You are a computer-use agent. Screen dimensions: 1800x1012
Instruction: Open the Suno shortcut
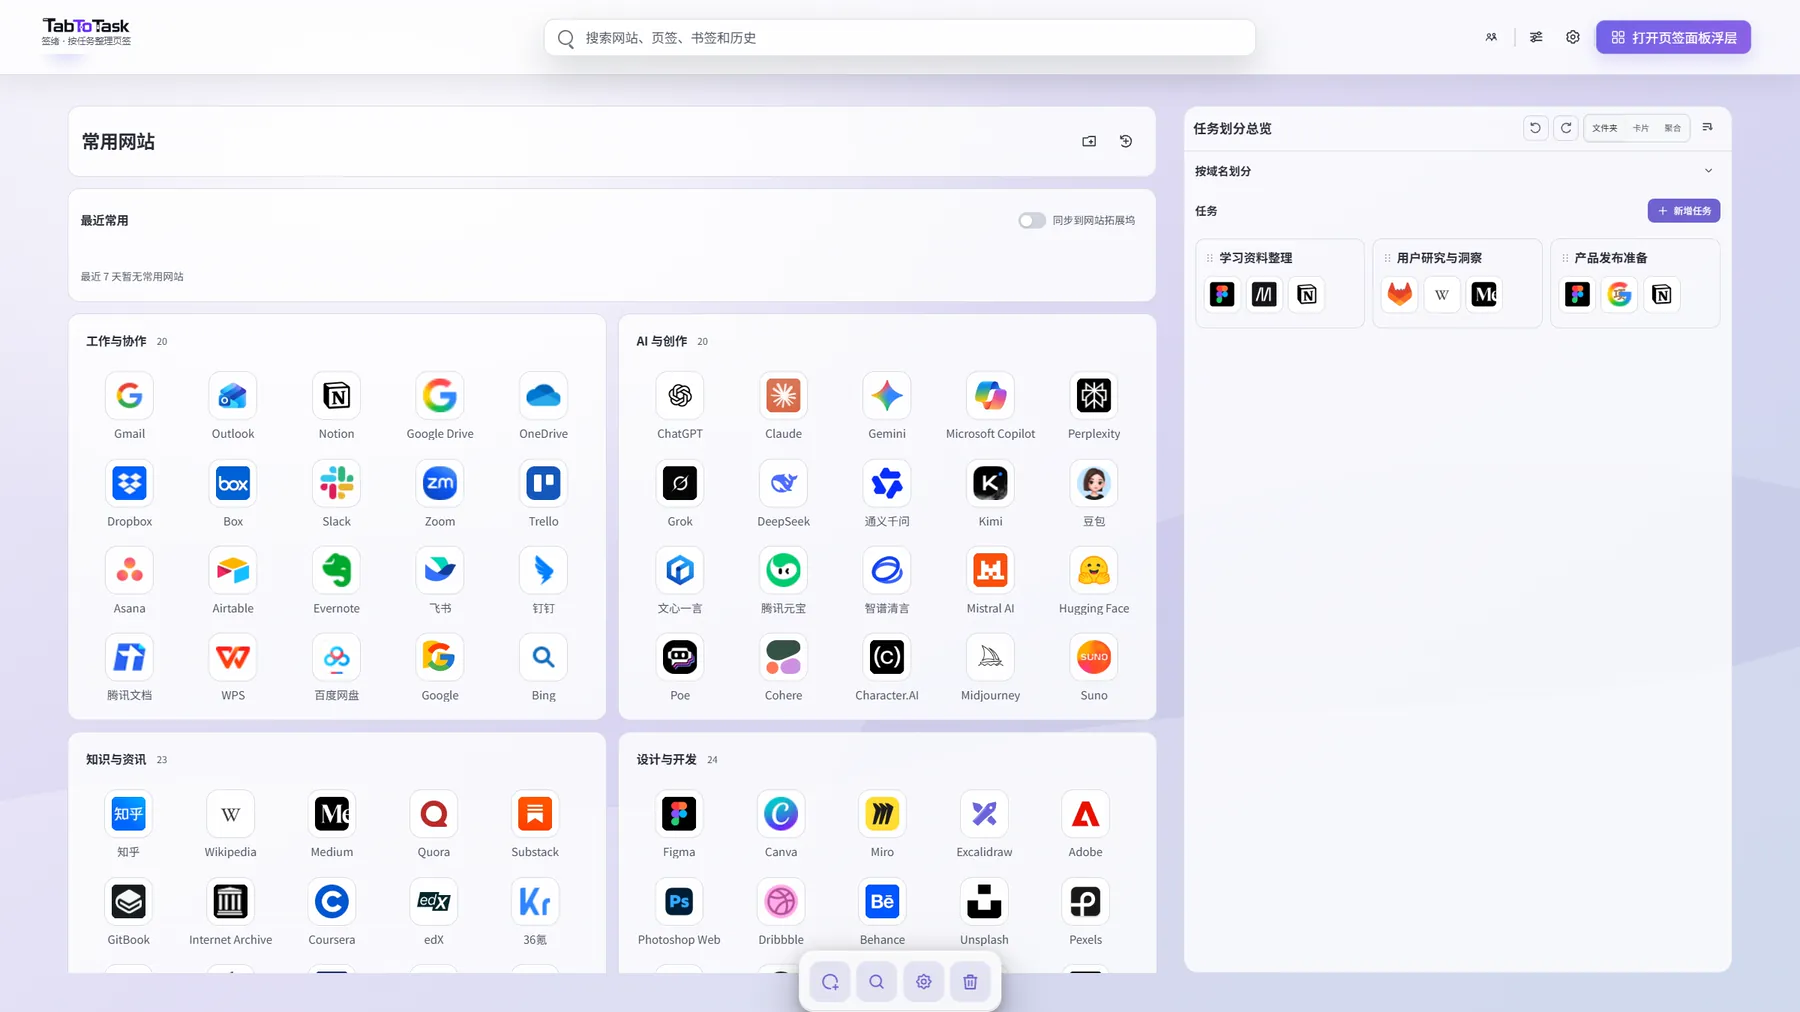point(1094,658)
